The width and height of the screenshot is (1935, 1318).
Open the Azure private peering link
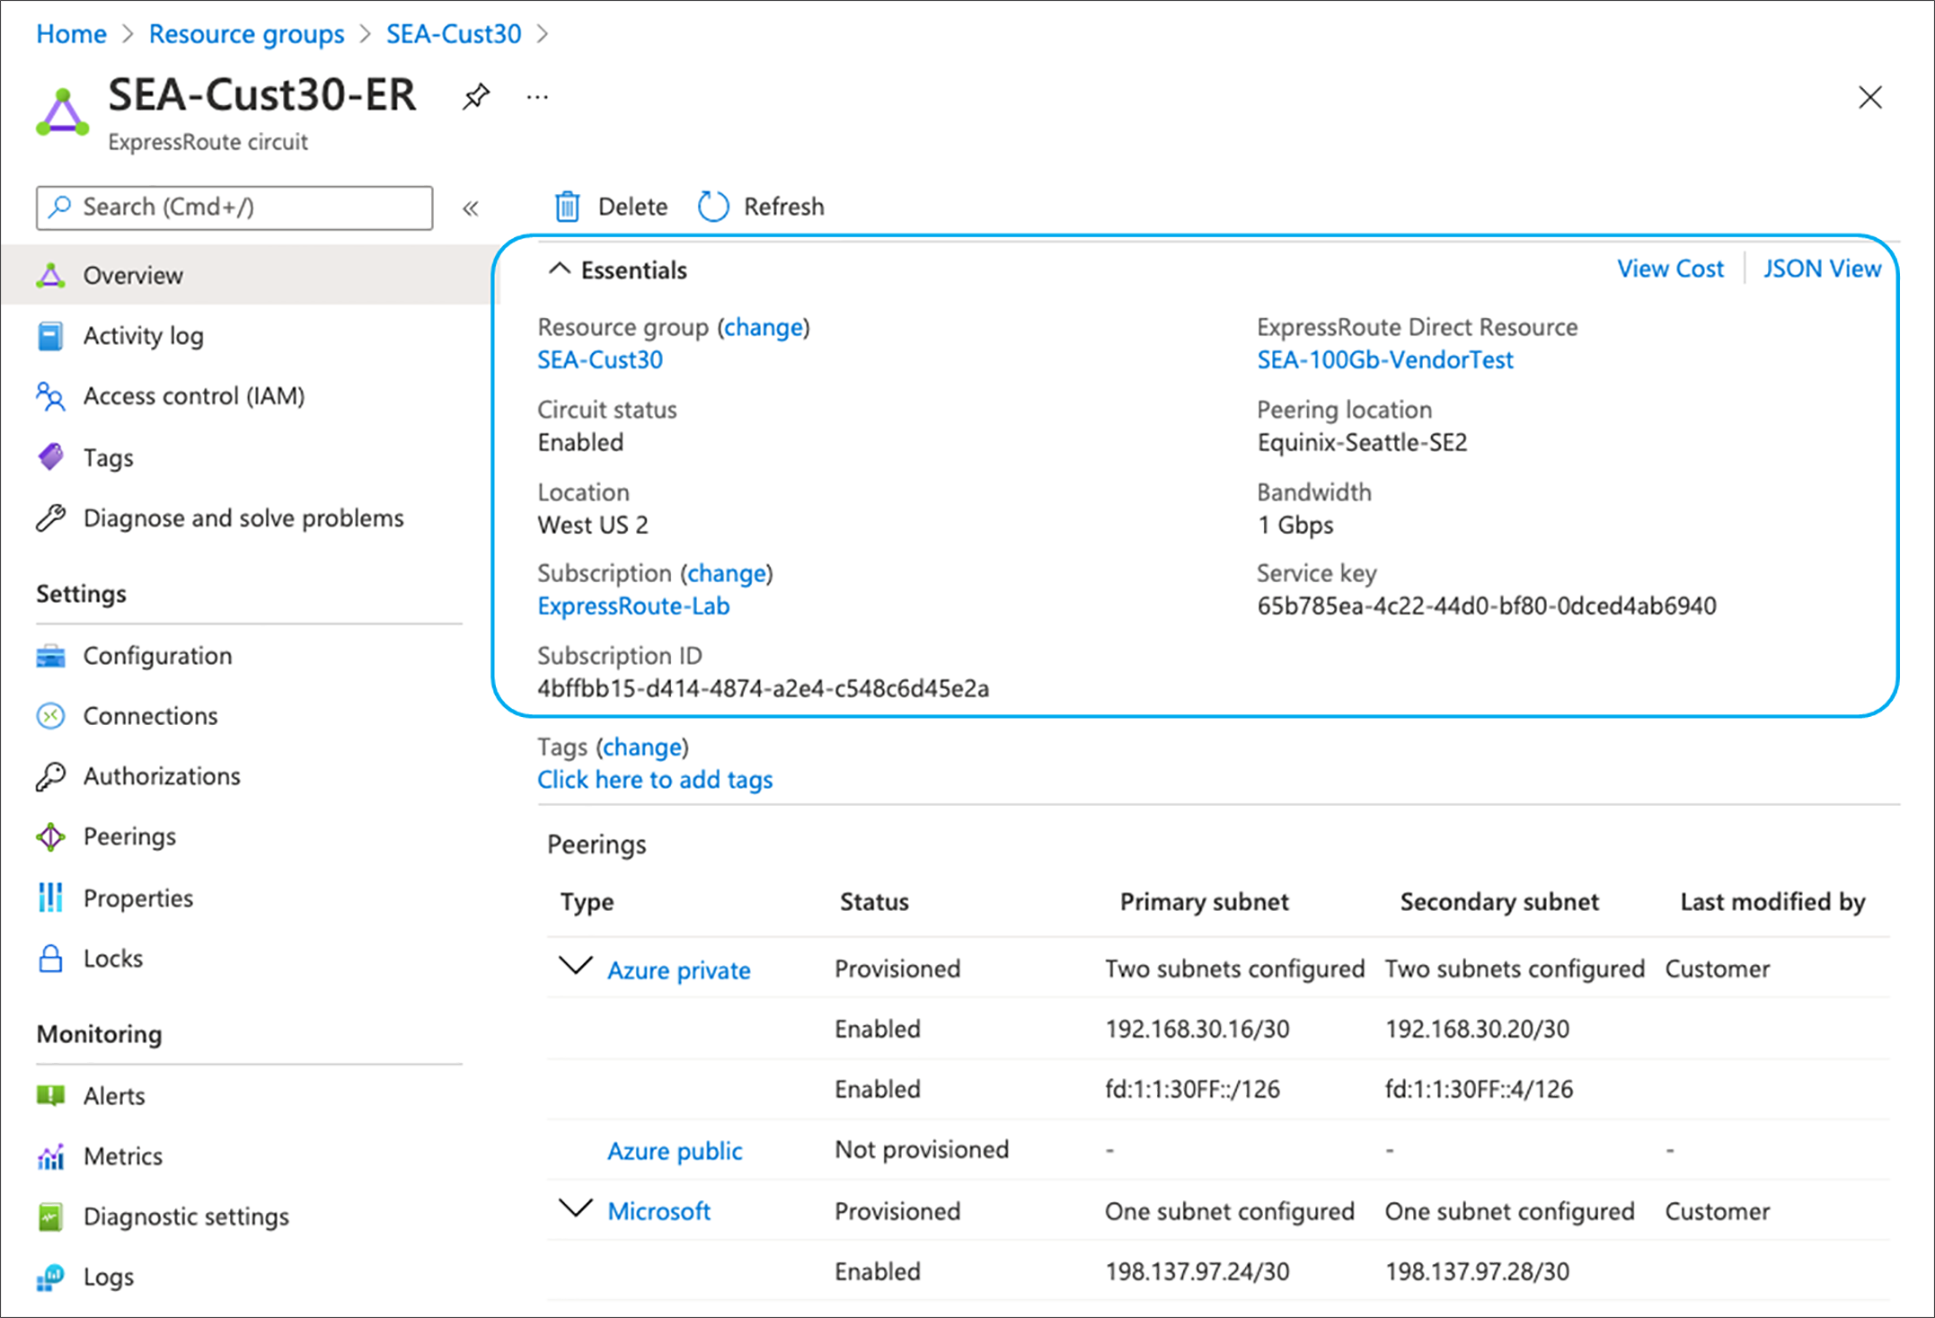point(678,970)
